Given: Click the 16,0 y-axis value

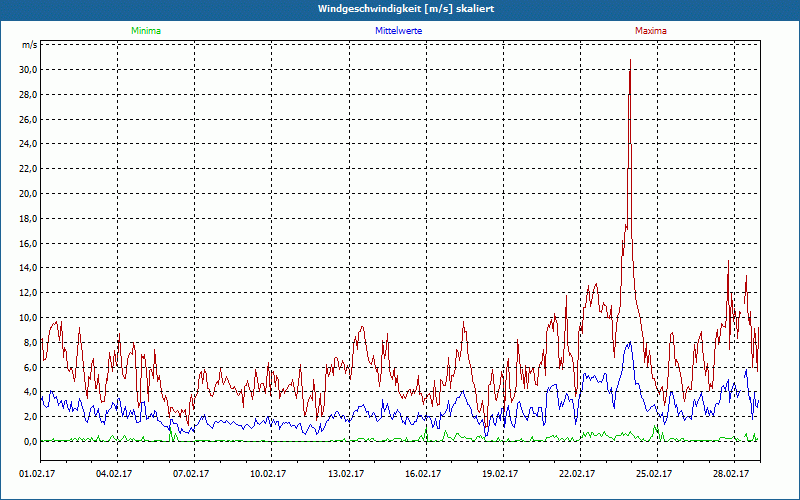Looking at the screenshot, I should click(29, 243).
